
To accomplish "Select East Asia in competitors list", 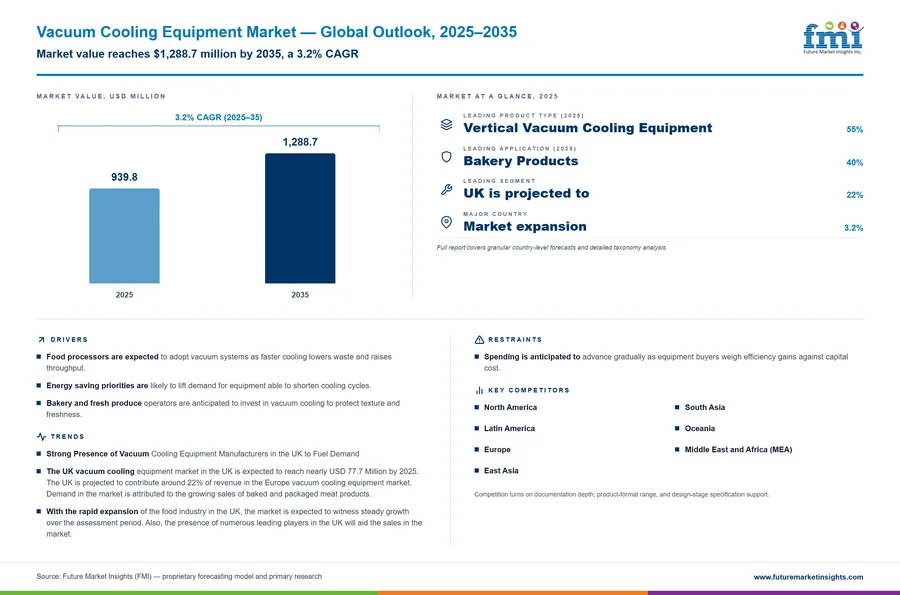I will click(x=501, y=471).
